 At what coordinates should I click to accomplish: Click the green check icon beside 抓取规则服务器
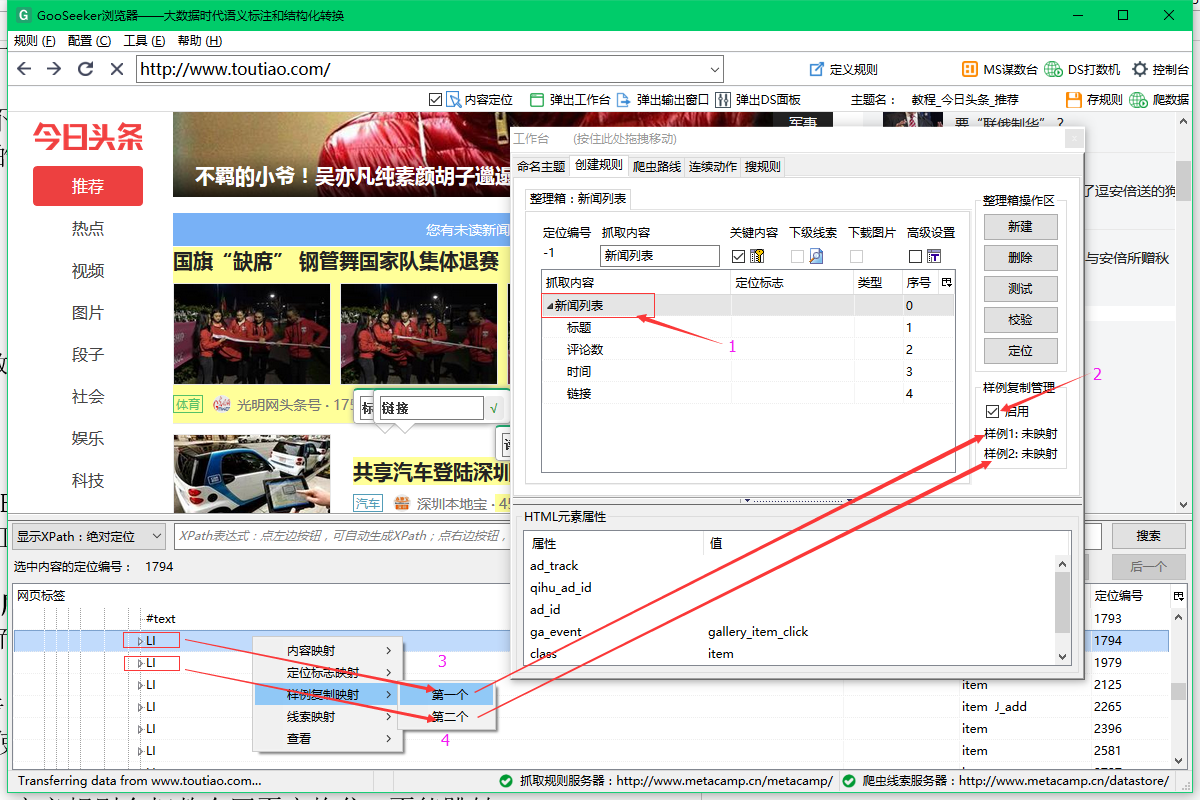pos(507,781)
